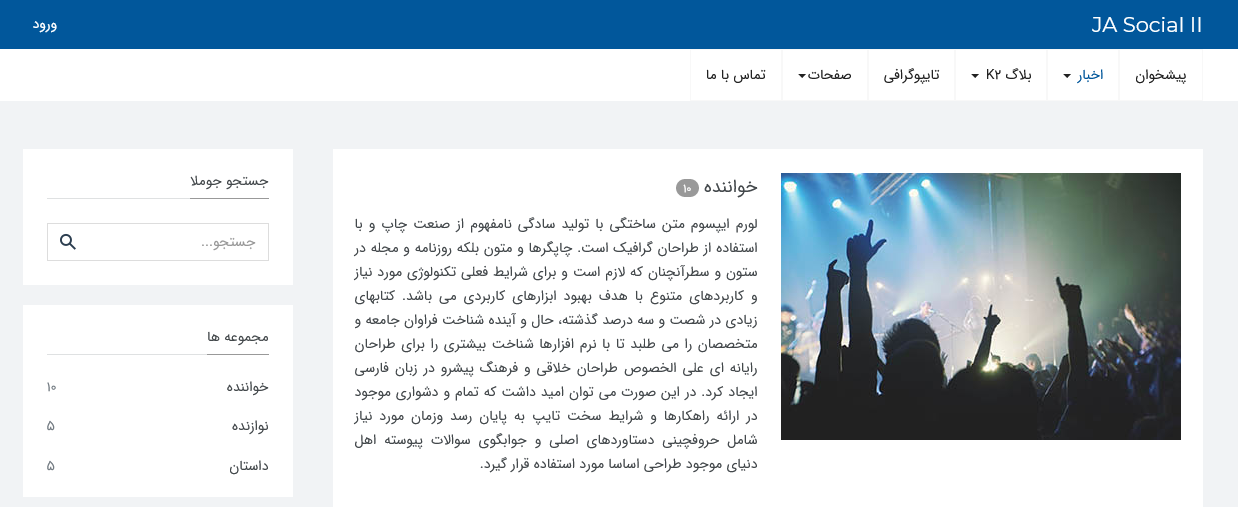Click the جستجو جوملا module heading
Viewport: 1238px width, 507px height.
click(x=230, y=181)
